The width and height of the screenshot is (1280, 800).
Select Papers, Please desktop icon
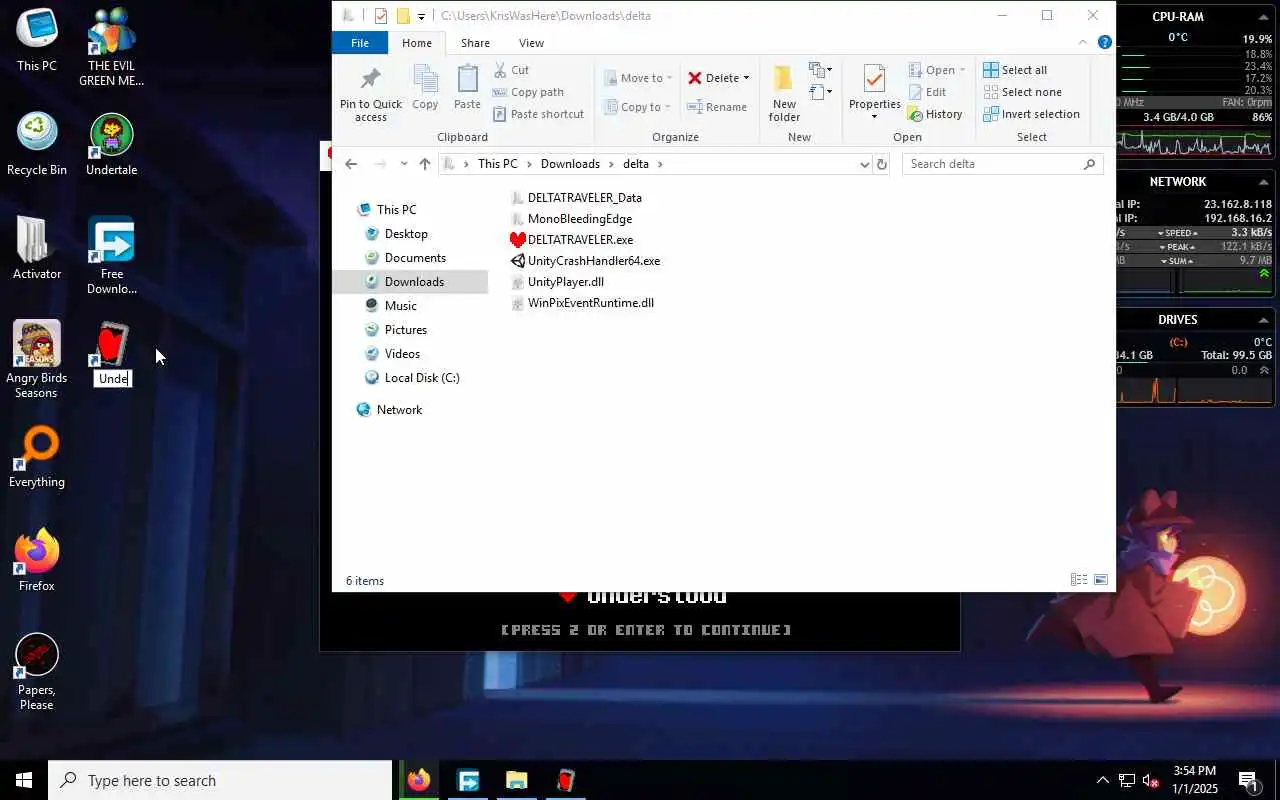pos(37,672)
